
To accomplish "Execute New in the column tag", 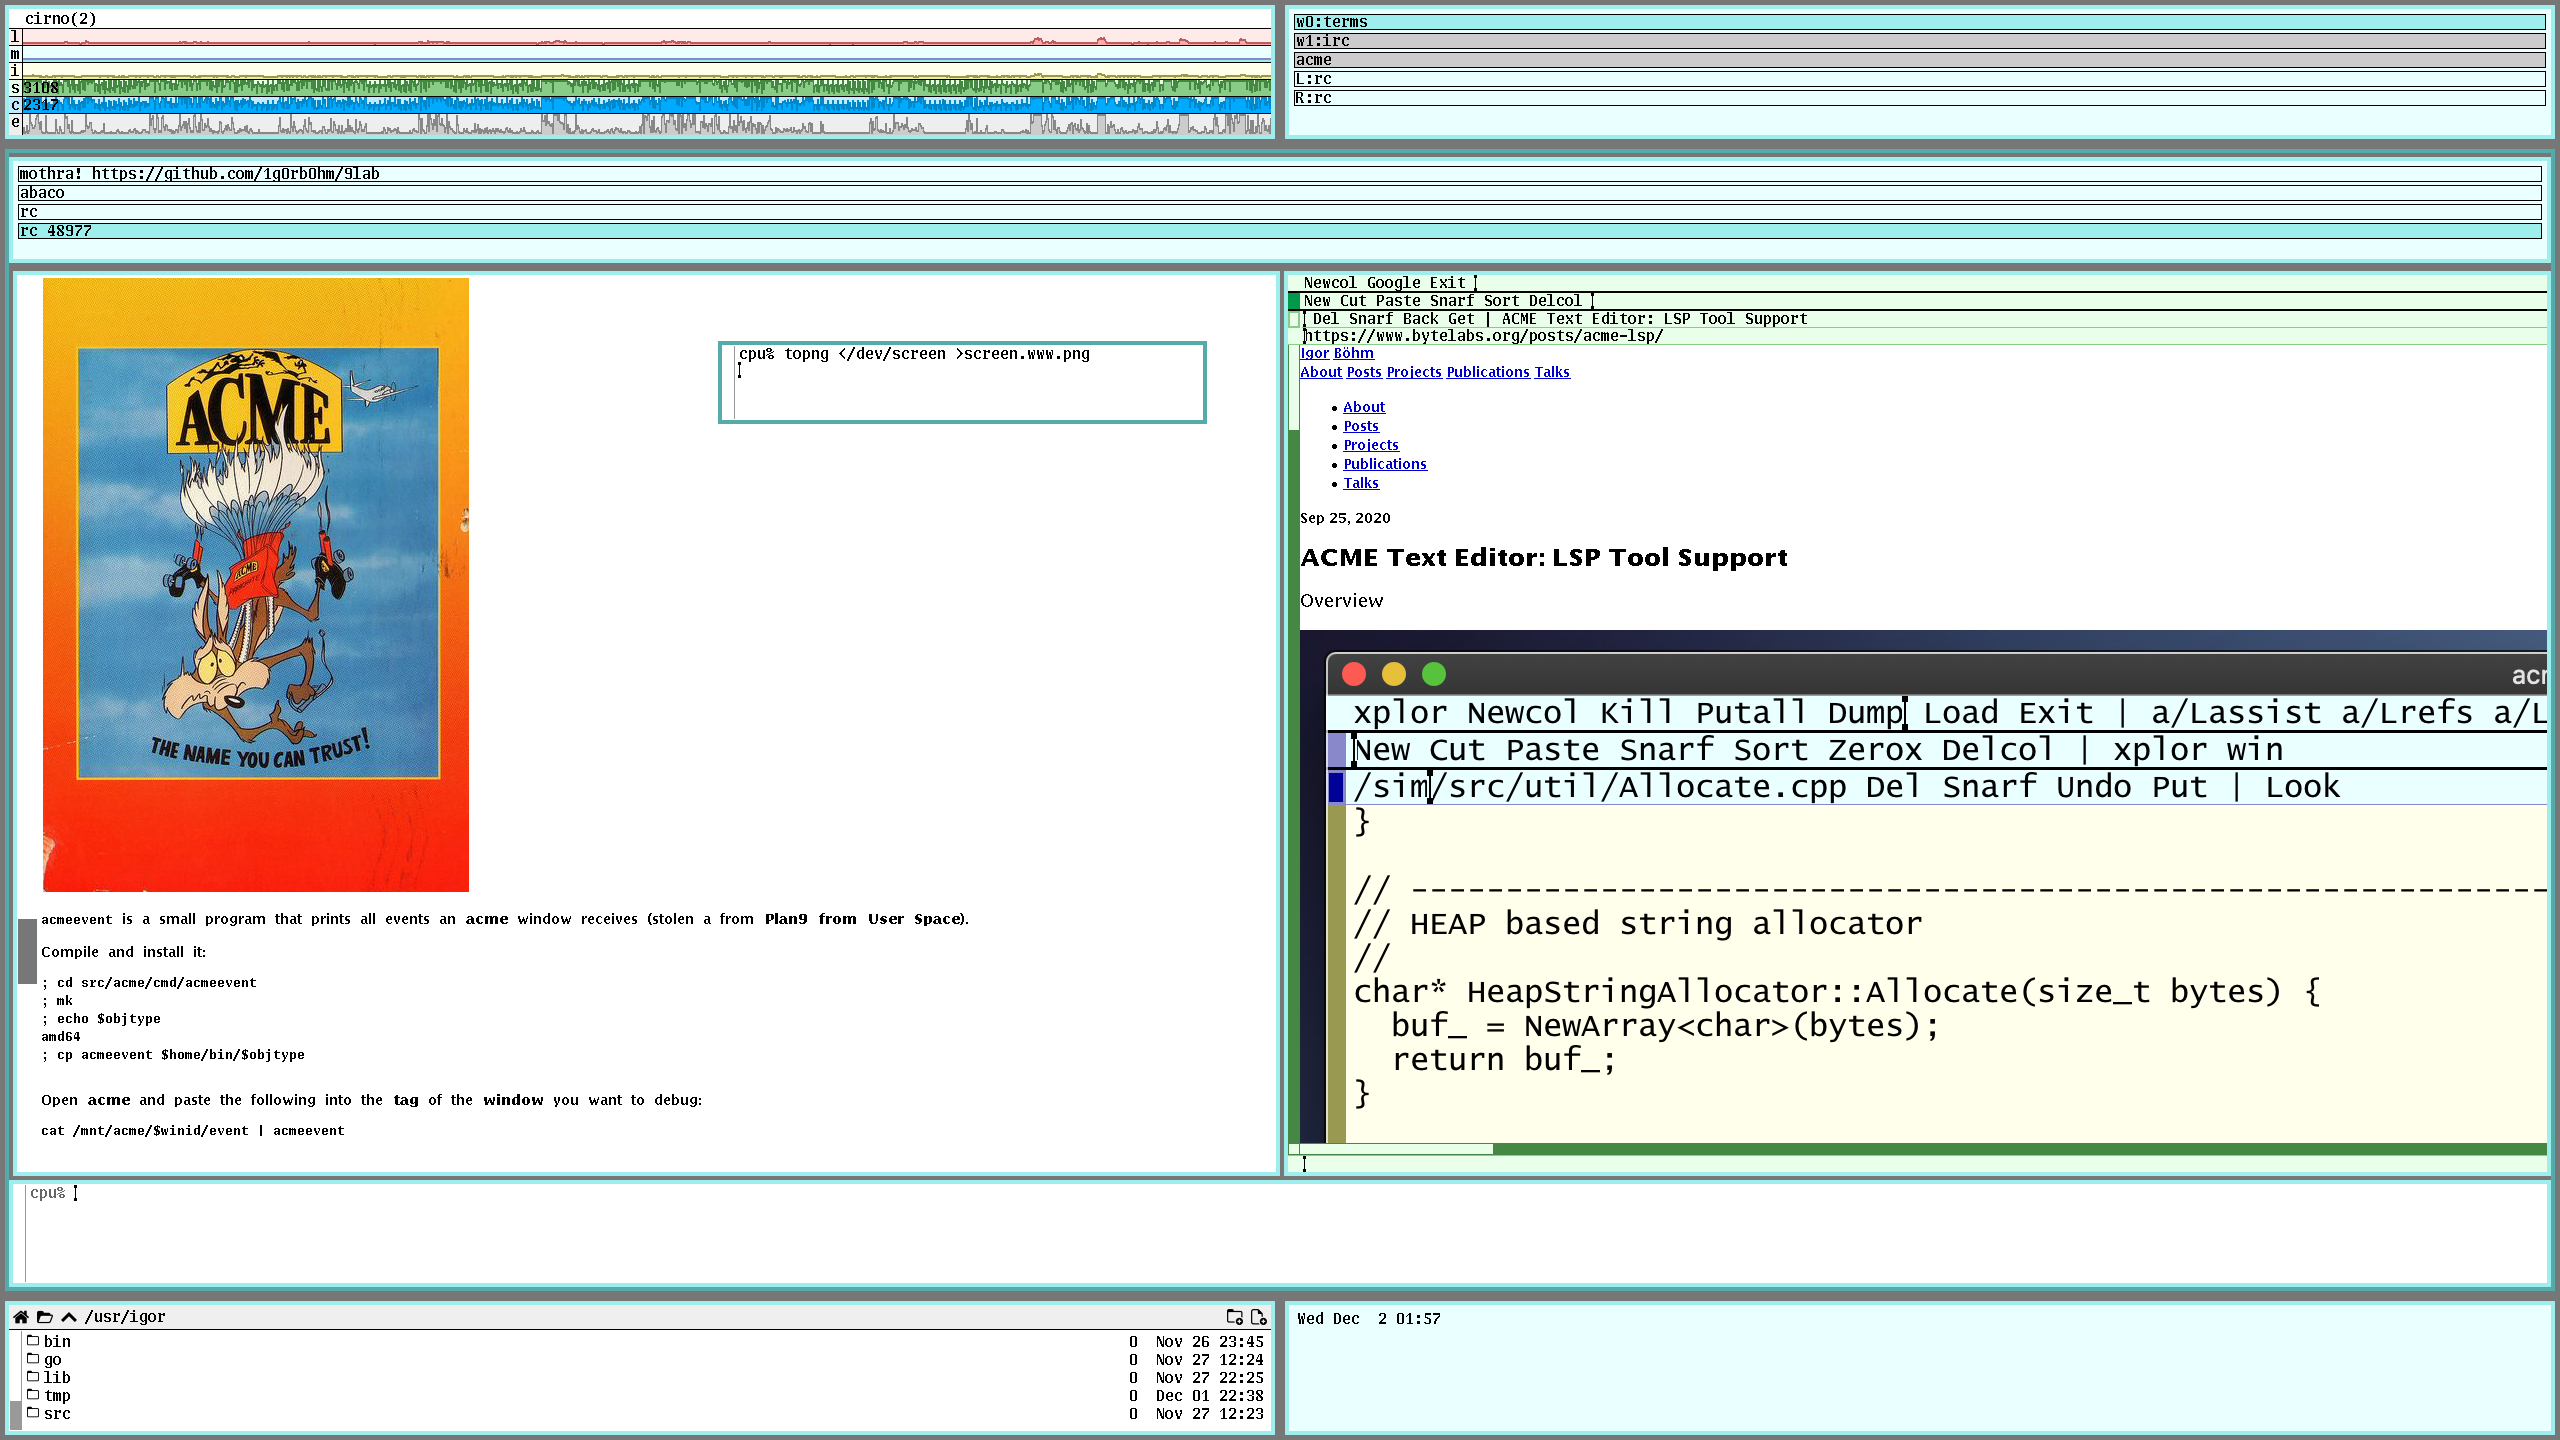I will (1317, 301).
